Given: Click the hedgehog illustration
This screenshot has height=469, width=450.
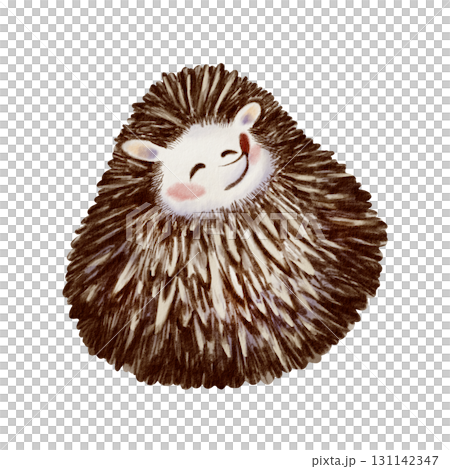Looking at the screenshot, I should point(225,227).
